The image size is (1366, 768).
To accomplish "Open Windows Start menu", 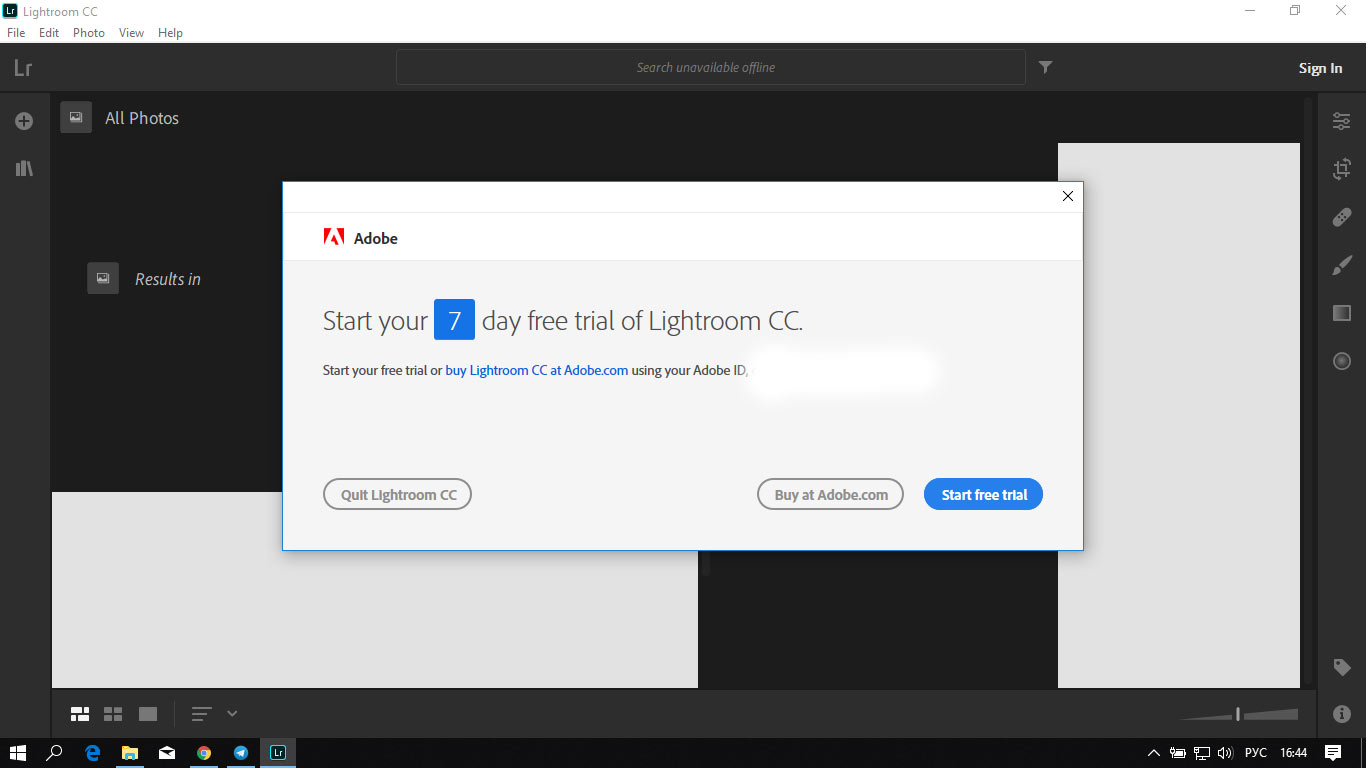I will click(x=17, y=753).
